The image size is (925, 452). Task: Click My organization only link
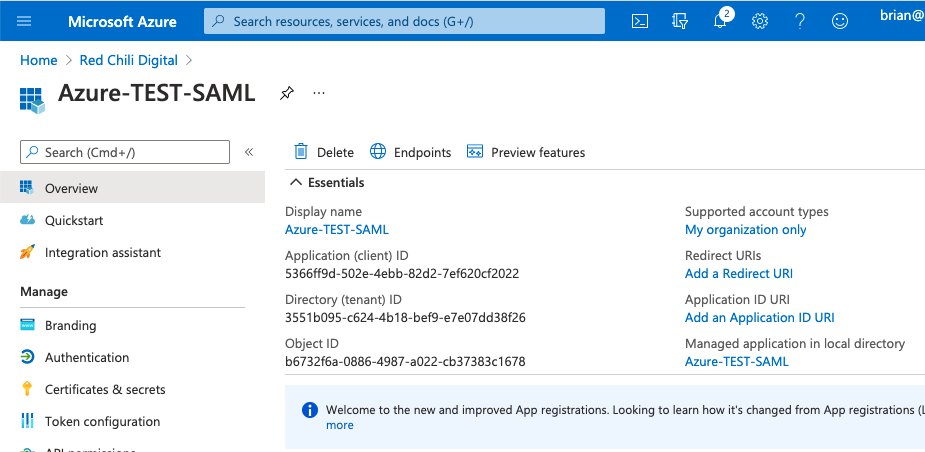[x=746, y=230]
